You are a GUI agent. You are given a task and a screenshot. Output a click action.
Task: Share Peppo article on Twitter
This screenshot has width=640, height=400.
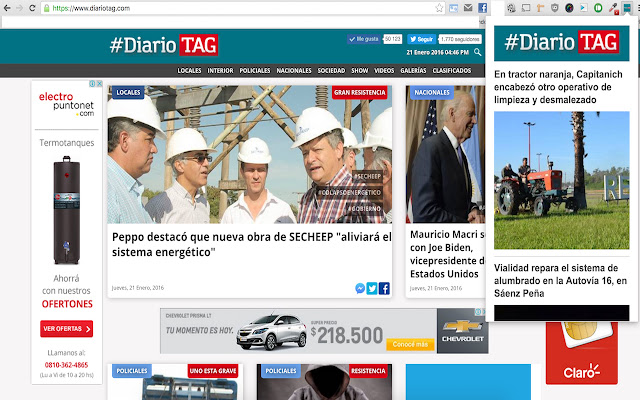372,289
